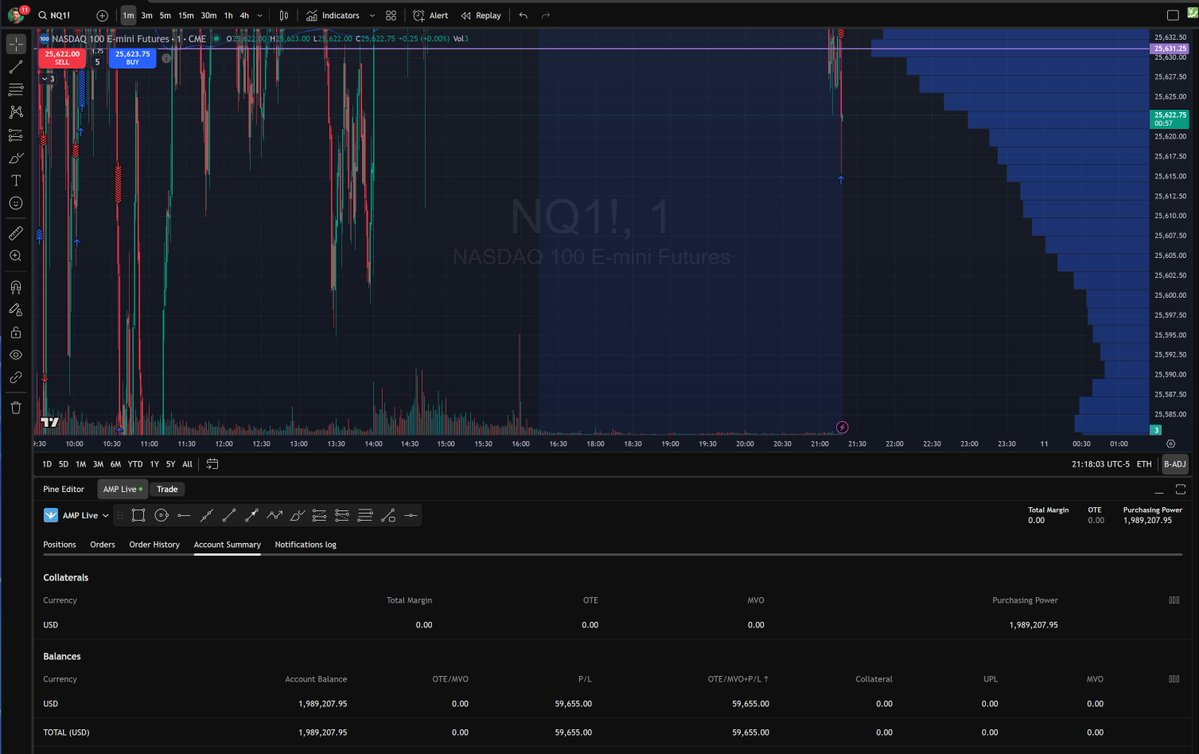The height and width of the screenshot is (754, 1199).
Task: Toggle stay in drawing mode
Action: click(16, 310)
